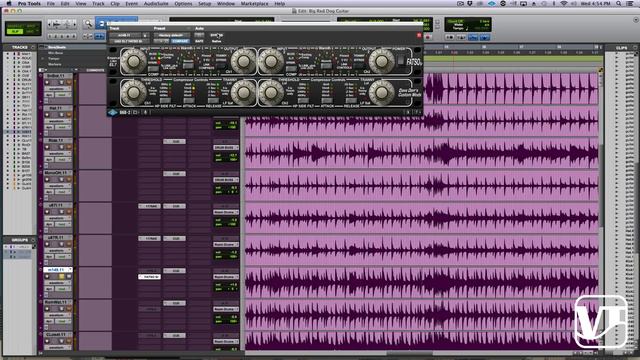This screenshot has height=360, width=640.
Task: Select the Zoomer tool in the toolbar
Action: [88, 24]
